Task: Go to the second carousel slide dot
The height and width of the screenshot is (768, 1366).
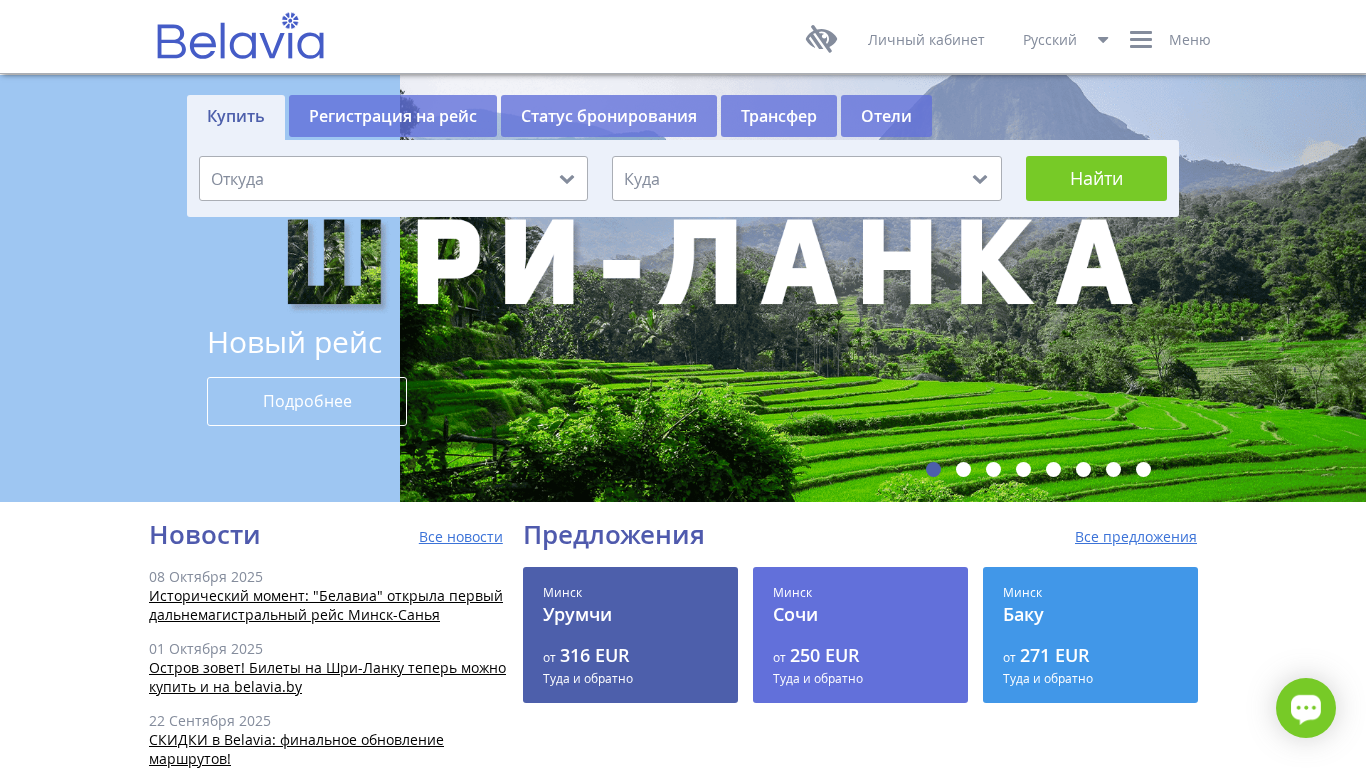Action: 963,469
